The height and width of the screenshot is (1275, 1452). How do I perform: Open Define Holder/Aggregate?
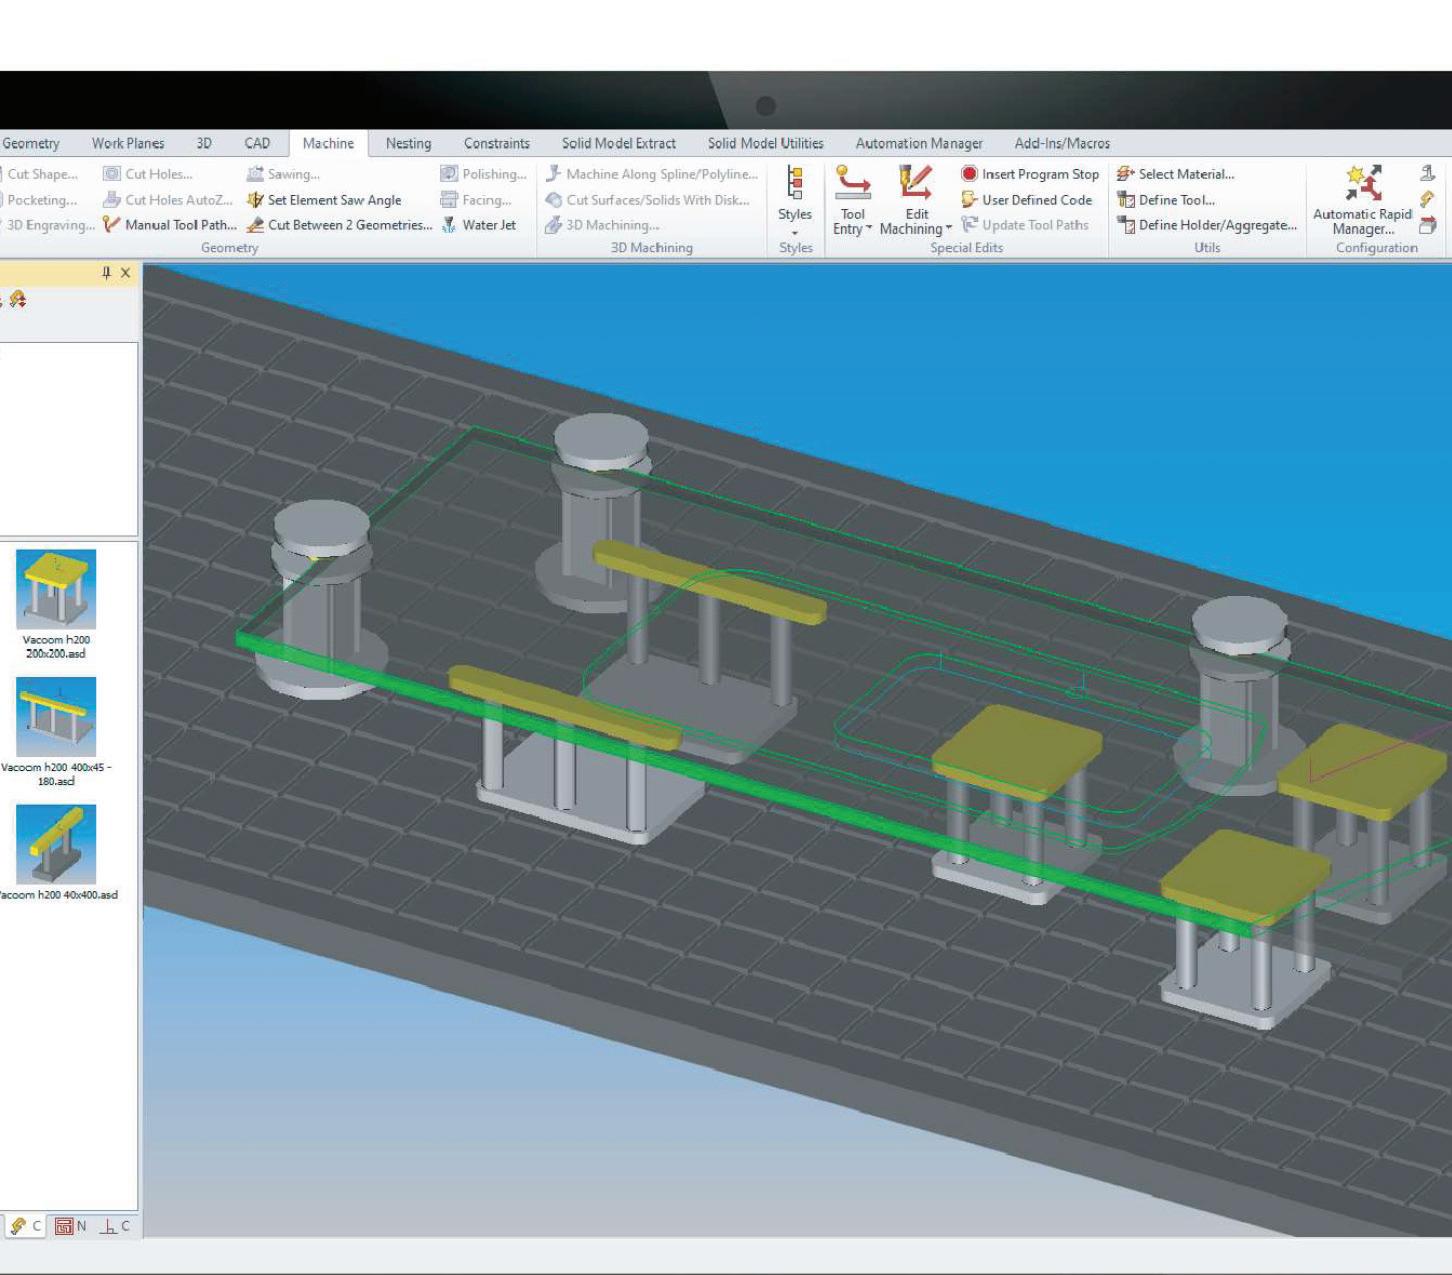click(1207, 225)
